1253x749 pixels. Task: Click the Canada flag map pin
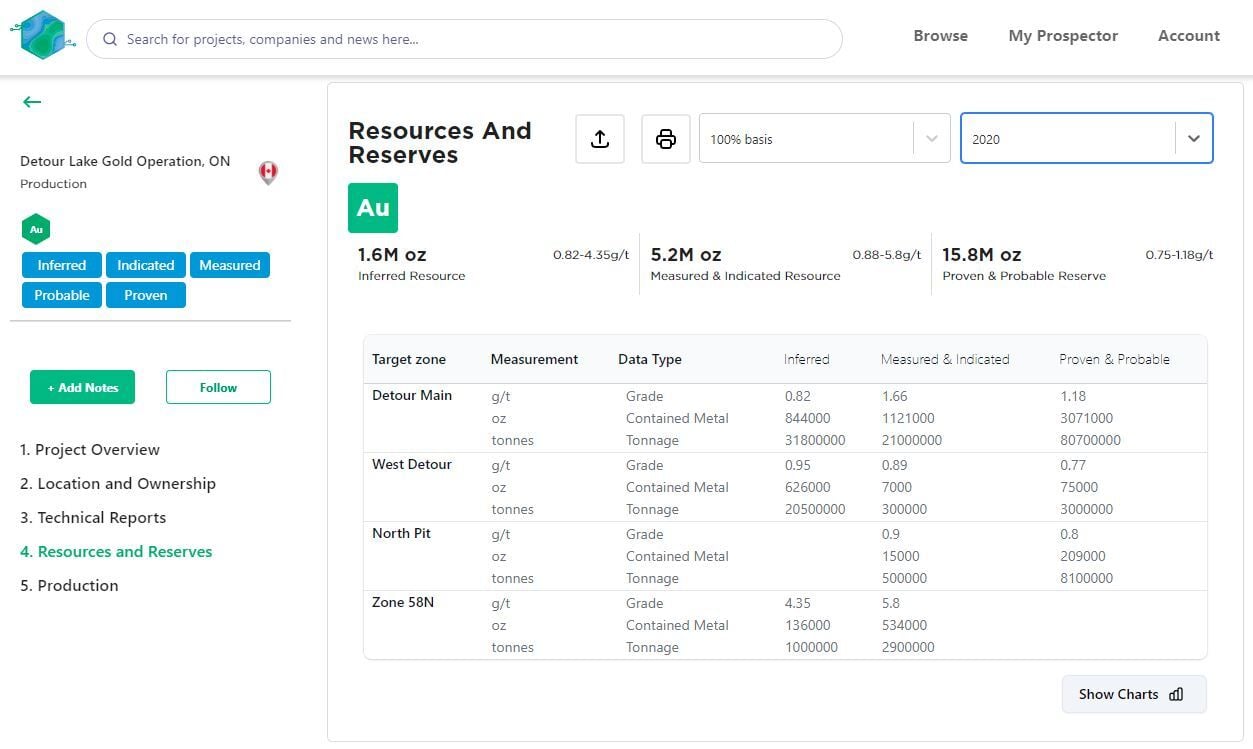[268, 172]
